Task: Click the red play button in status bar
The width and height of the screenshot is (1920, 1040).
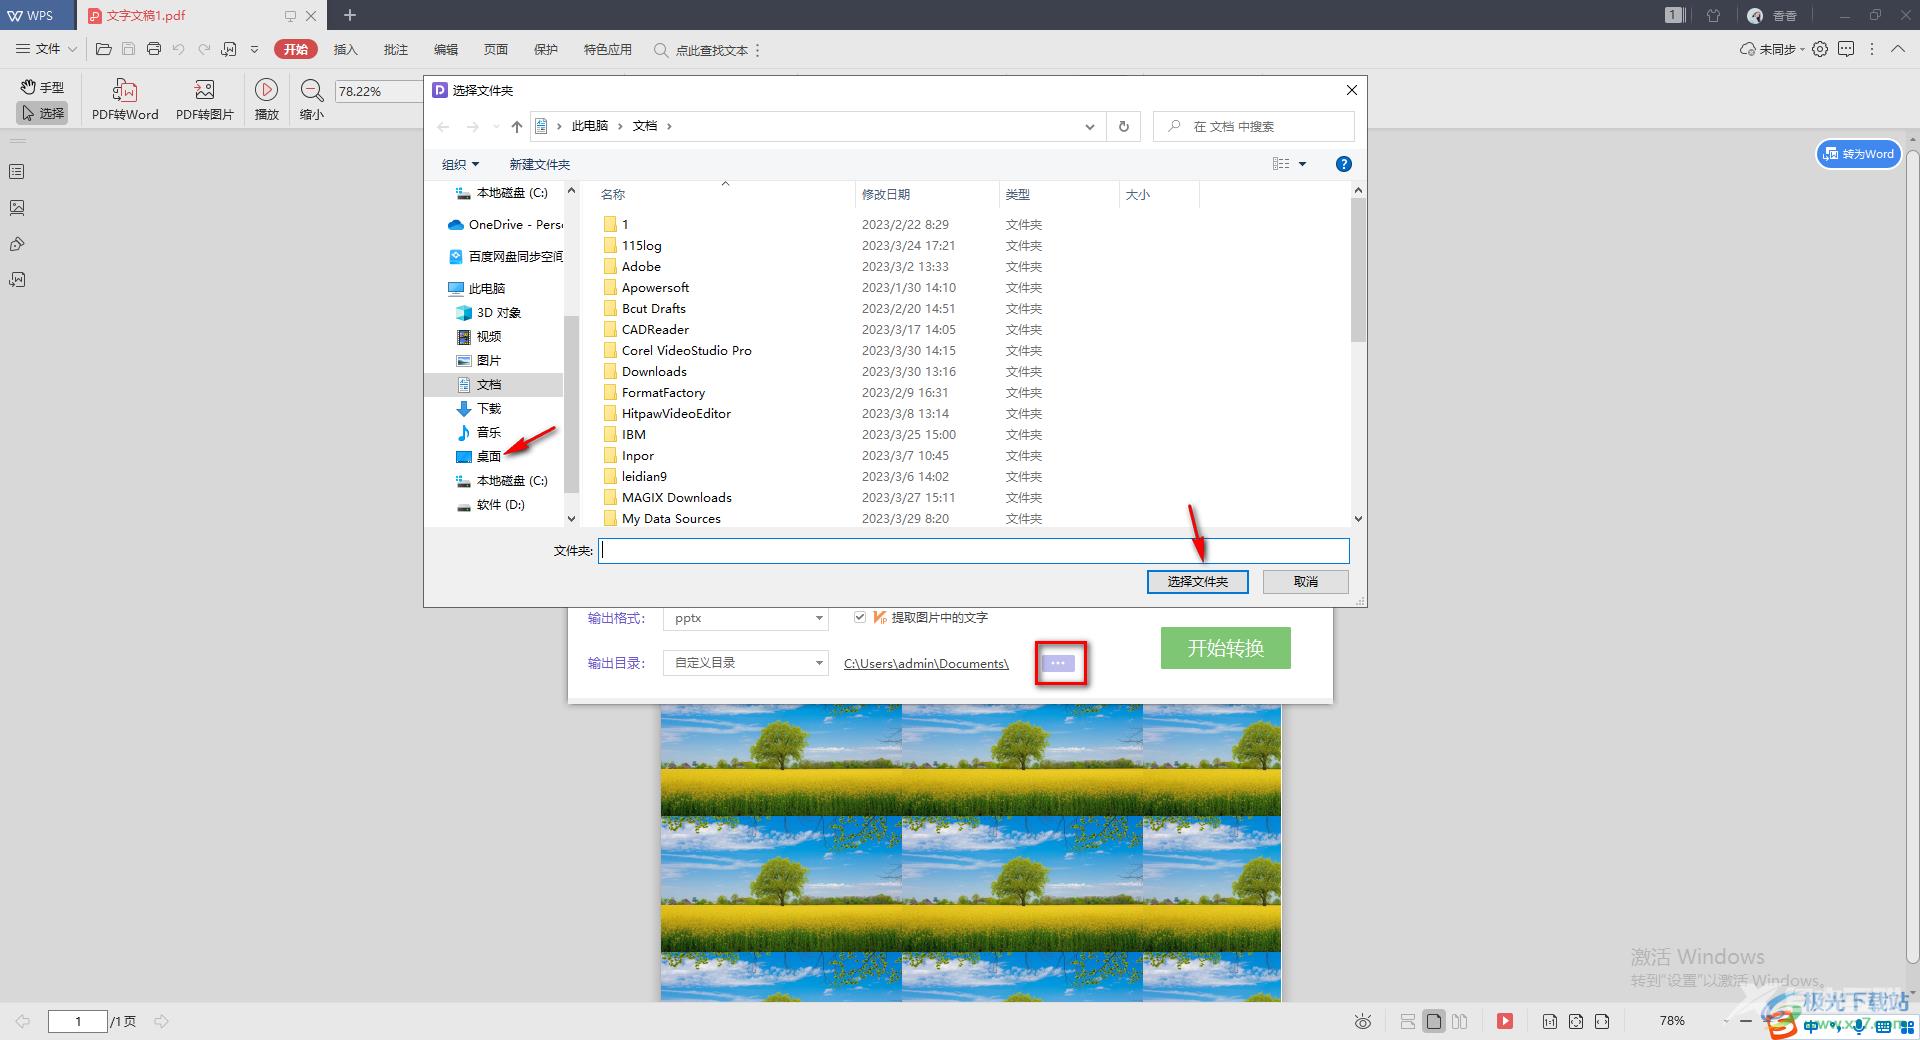Action: 1505,1021
